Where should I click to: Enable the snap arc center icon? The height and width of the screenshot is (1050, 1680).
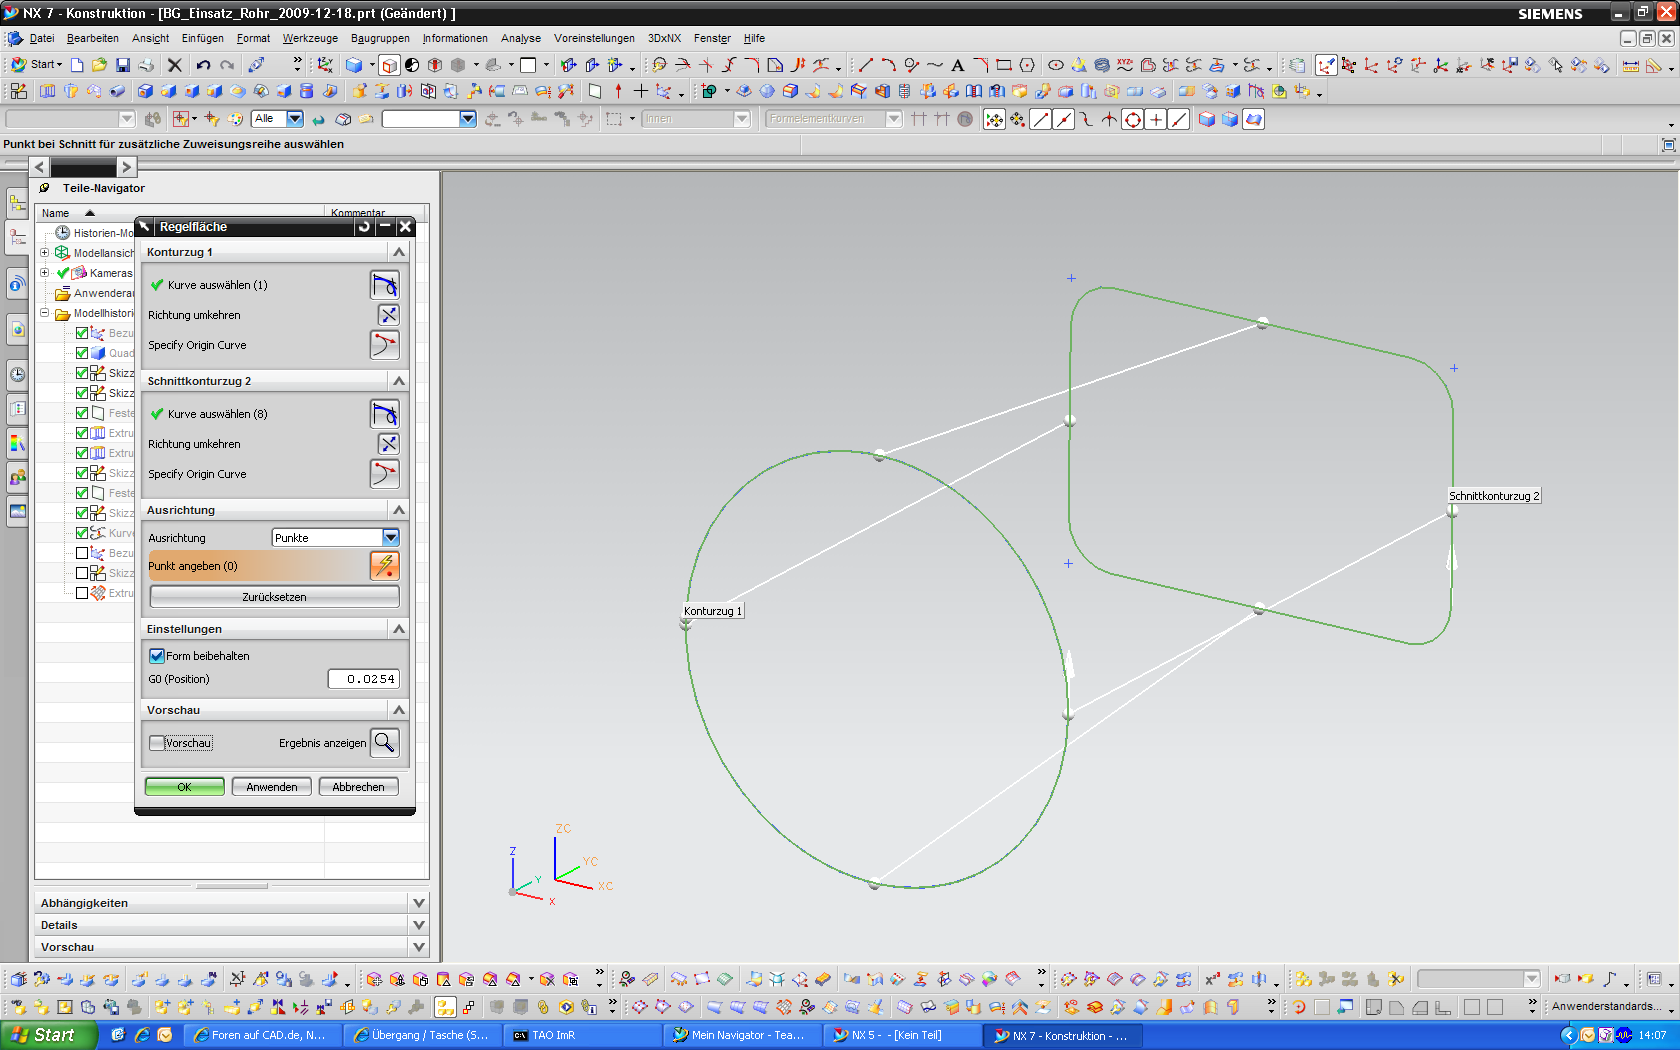point(1133,119)
